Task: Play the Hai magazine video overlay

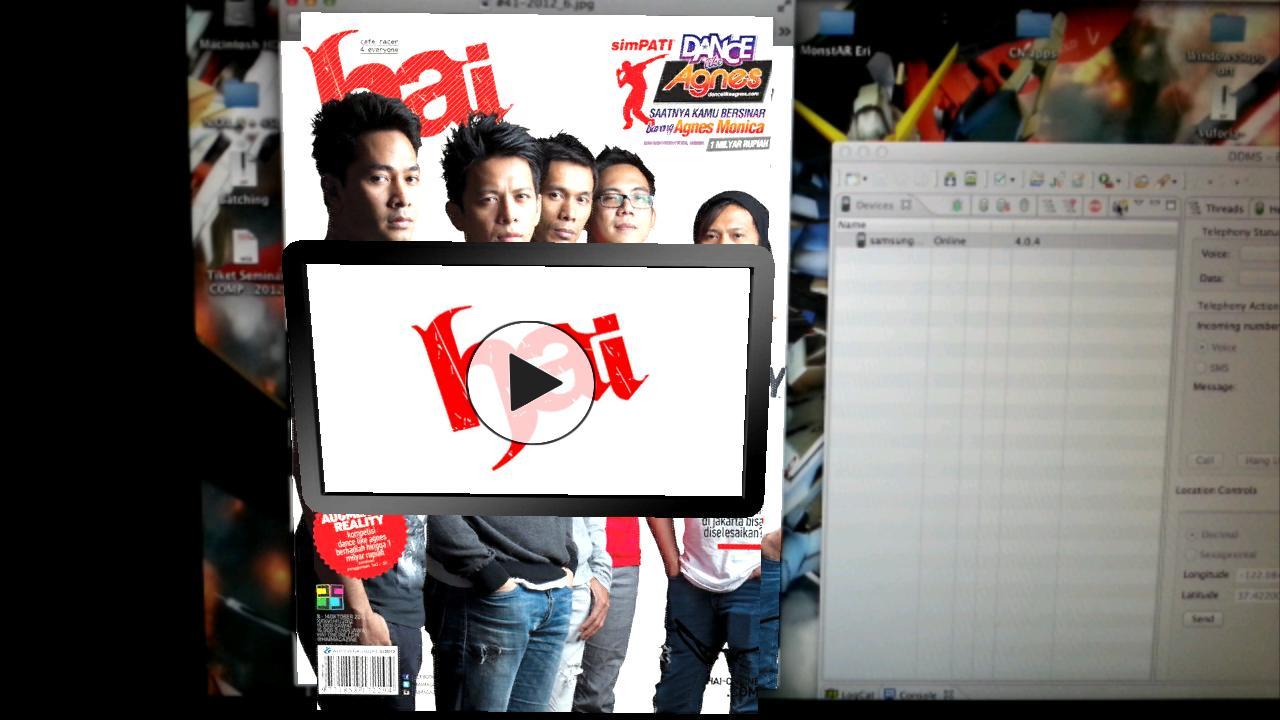Action: [530, 382]
